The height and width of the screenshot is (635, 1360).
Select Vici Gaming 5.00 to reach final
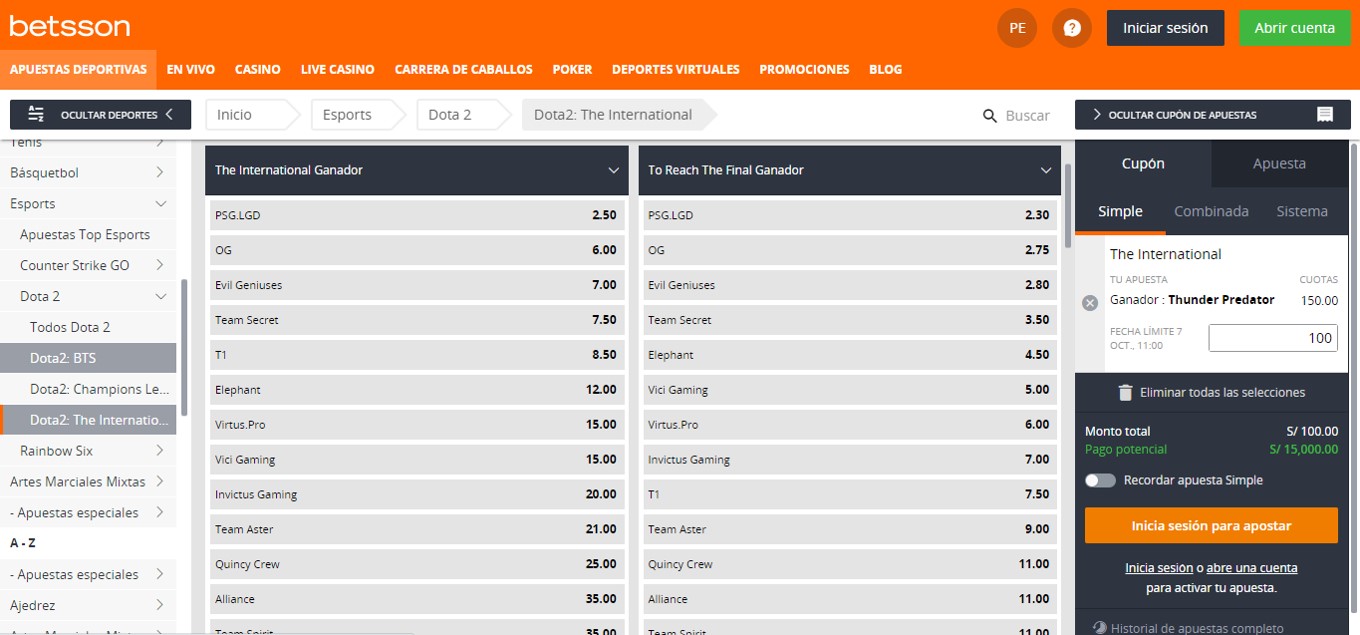[850, 390]
